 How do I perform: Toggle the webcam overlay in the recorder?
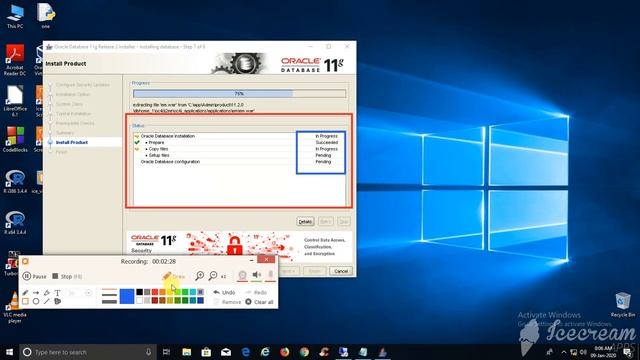click(x=242, y=276)
